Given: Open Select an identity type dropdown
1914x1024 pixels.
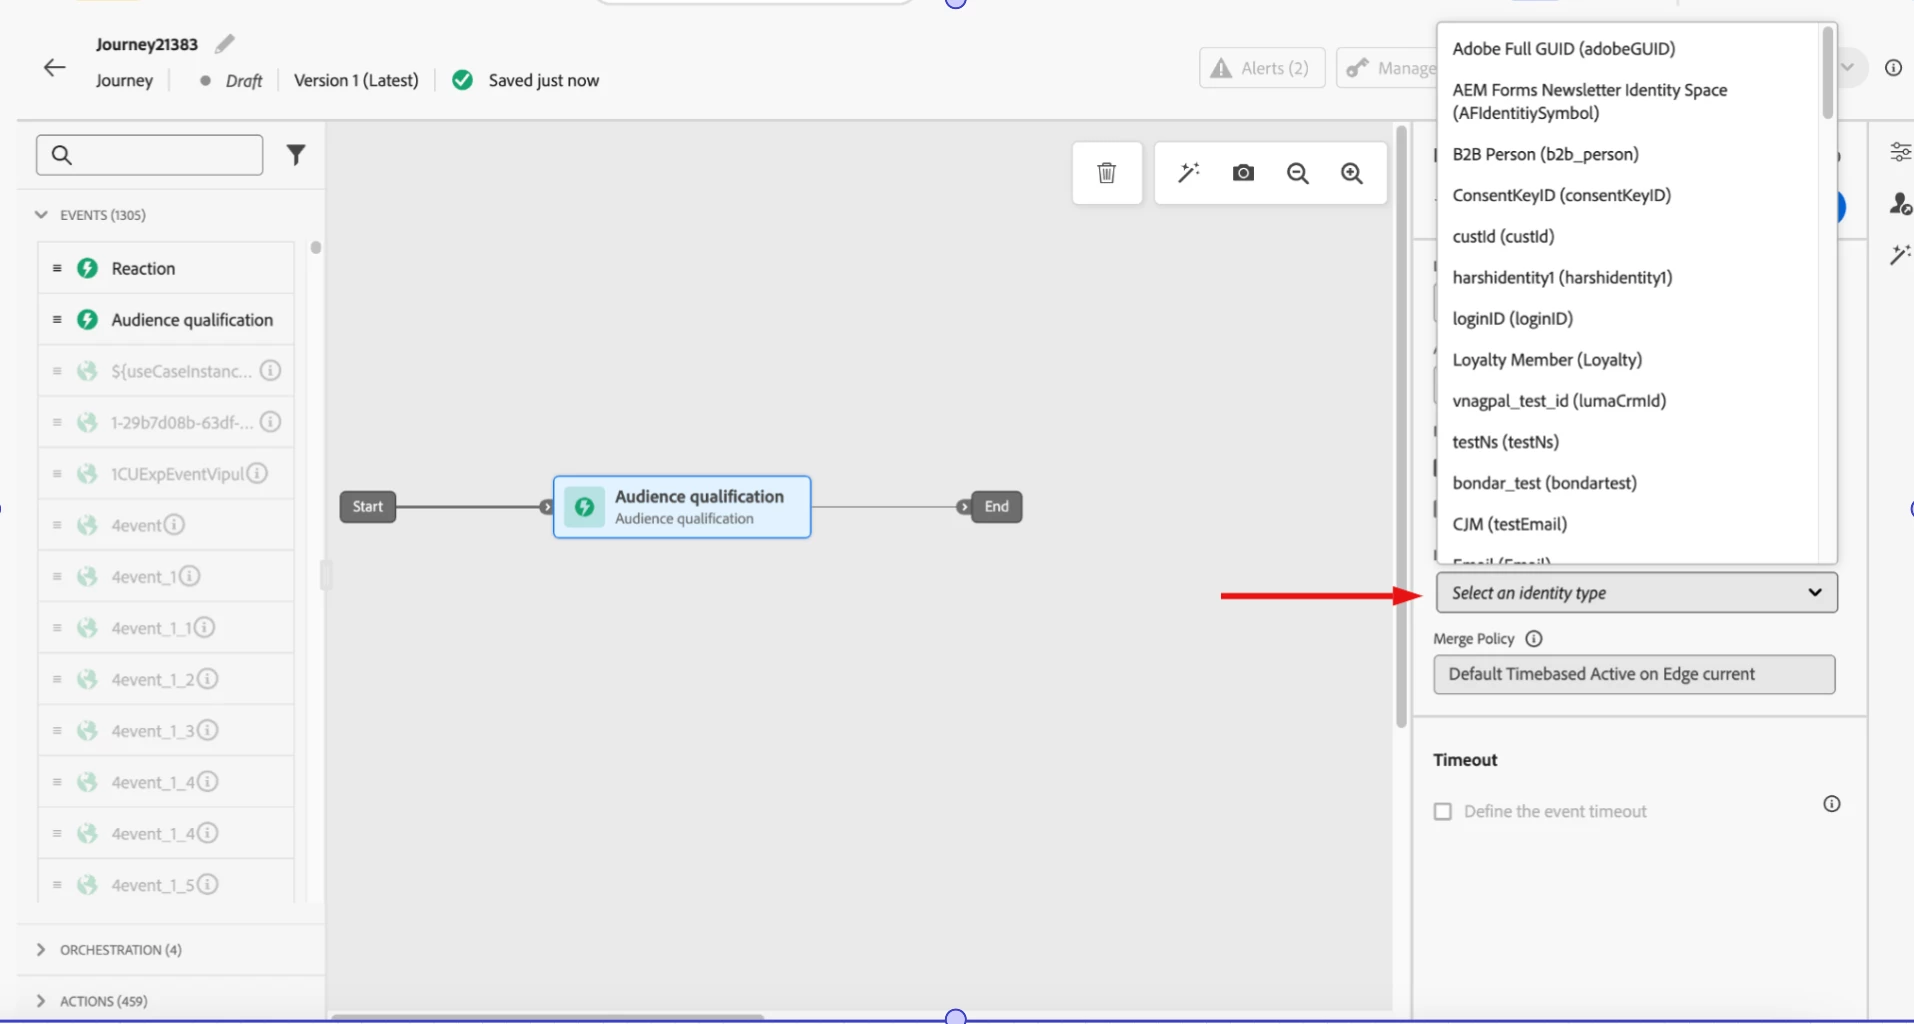Looking at the screenshot, I should coord(1636,593).
